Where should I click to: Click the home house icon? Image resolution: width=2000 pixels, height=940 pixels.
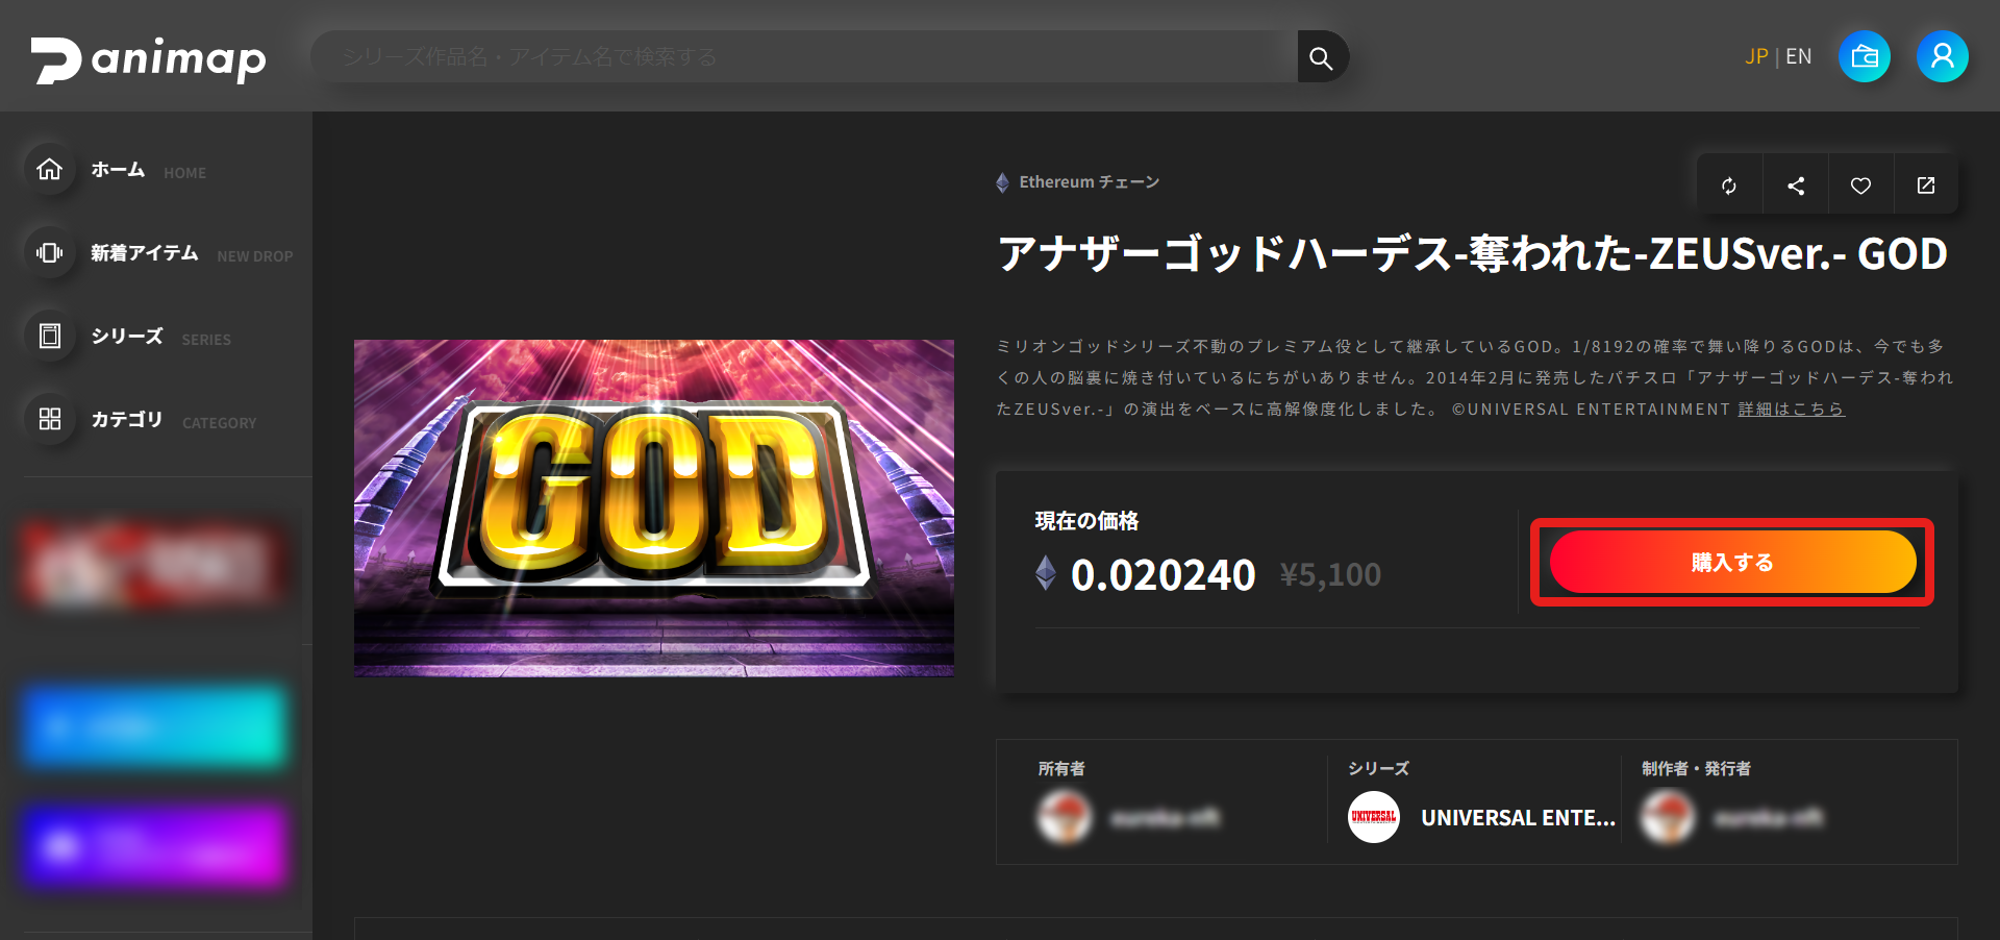(50, 170)
